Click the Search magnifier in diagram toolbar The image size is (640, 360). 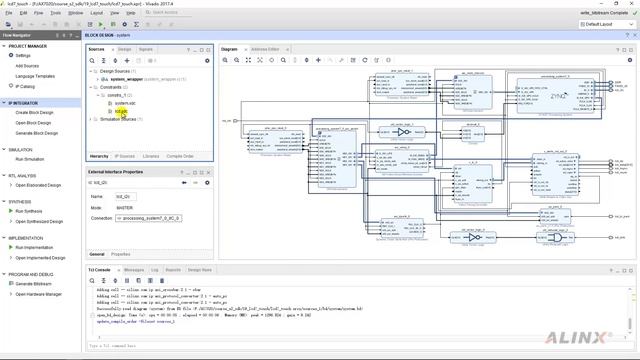[283, 60]
